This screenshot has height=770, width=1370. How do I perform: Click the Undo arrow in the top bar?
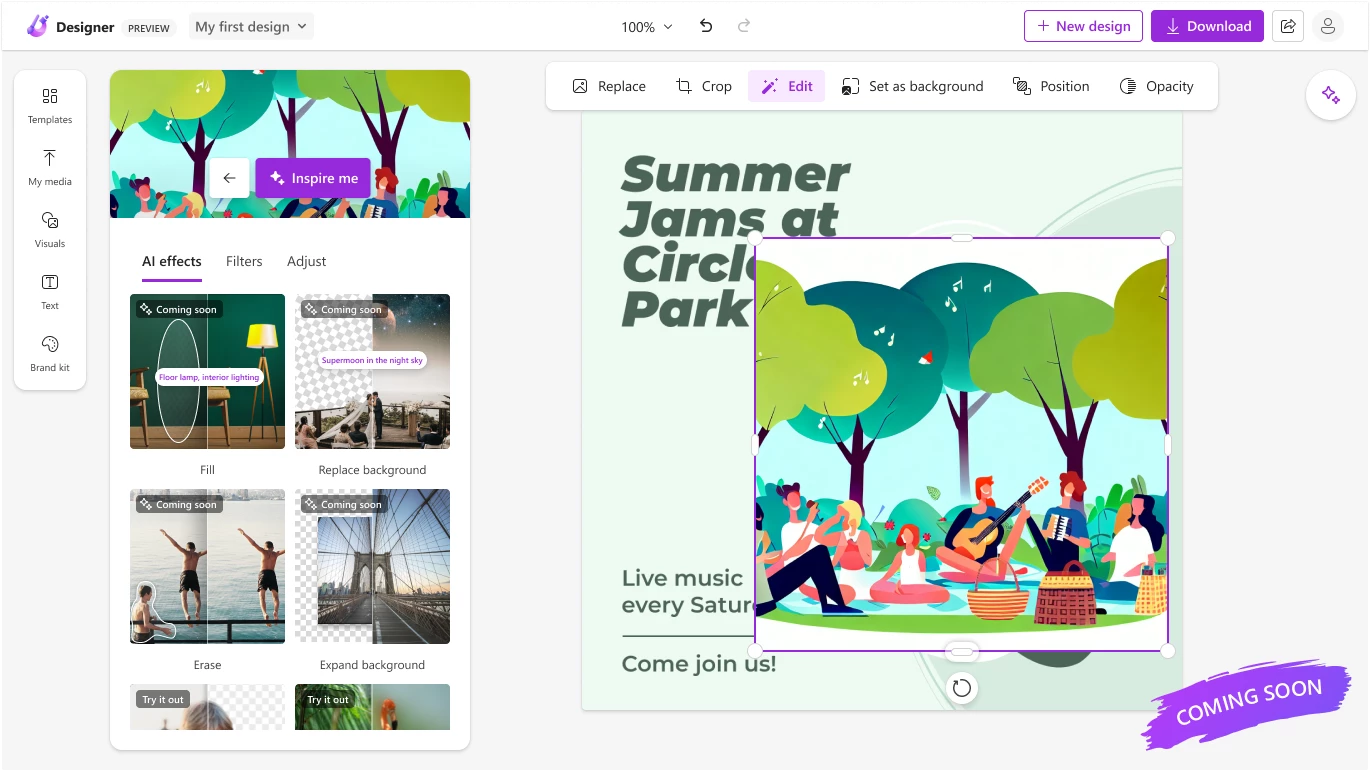705,27
